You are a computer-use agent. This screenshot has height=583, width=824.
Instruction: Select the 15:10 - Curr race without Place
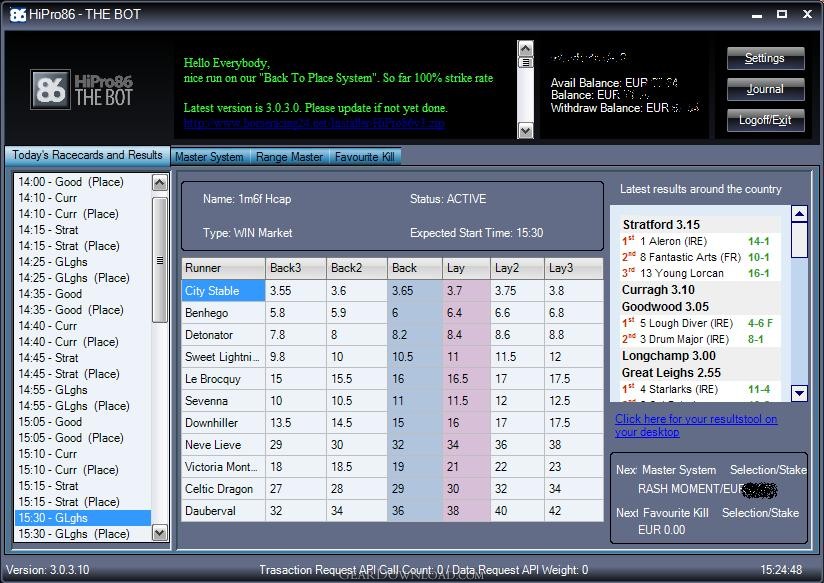(x=47, y=454)
